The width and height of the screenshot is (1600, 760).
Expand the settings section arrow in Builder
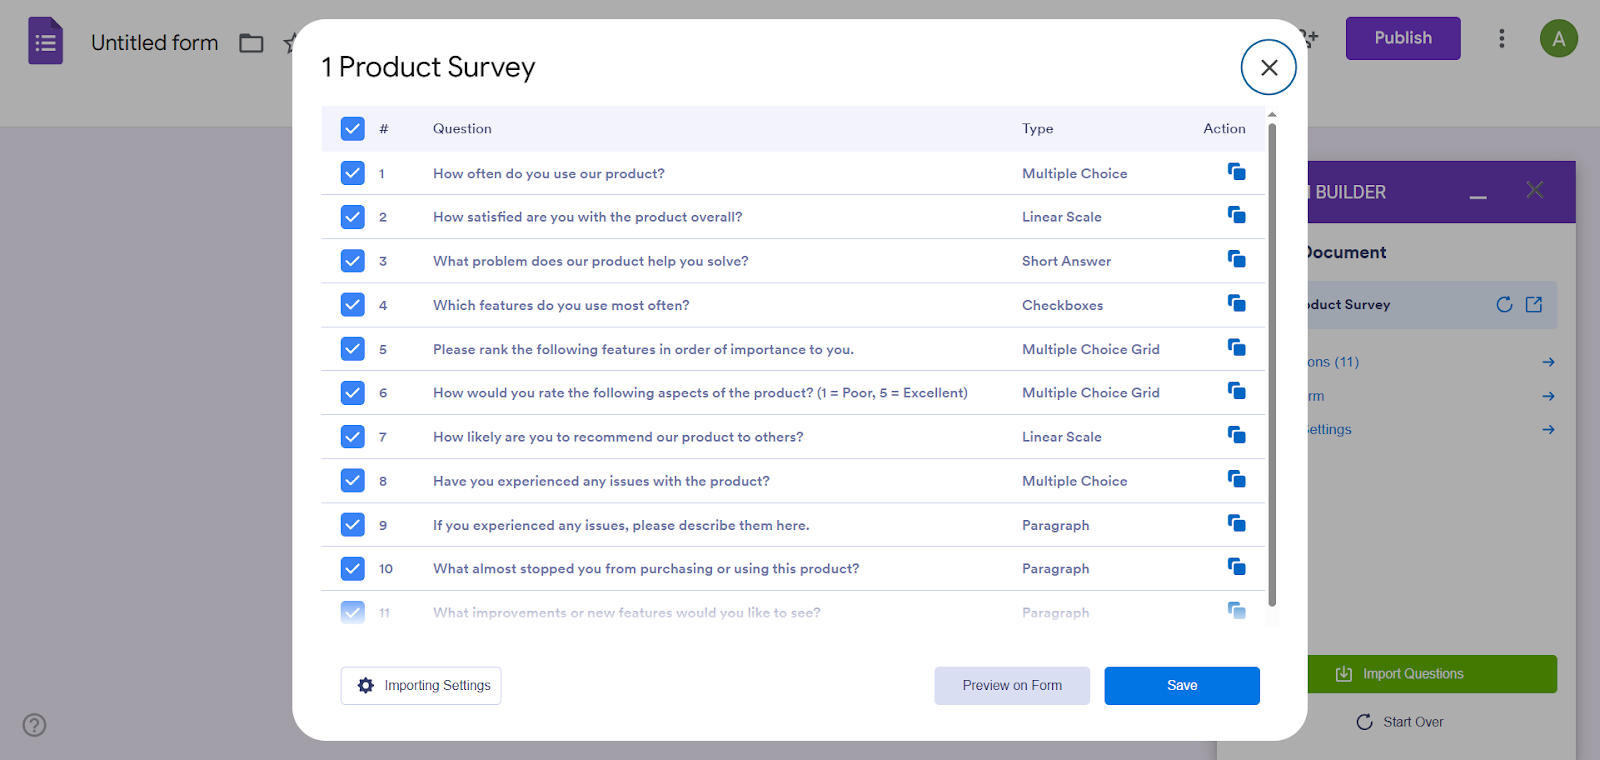1548,429
